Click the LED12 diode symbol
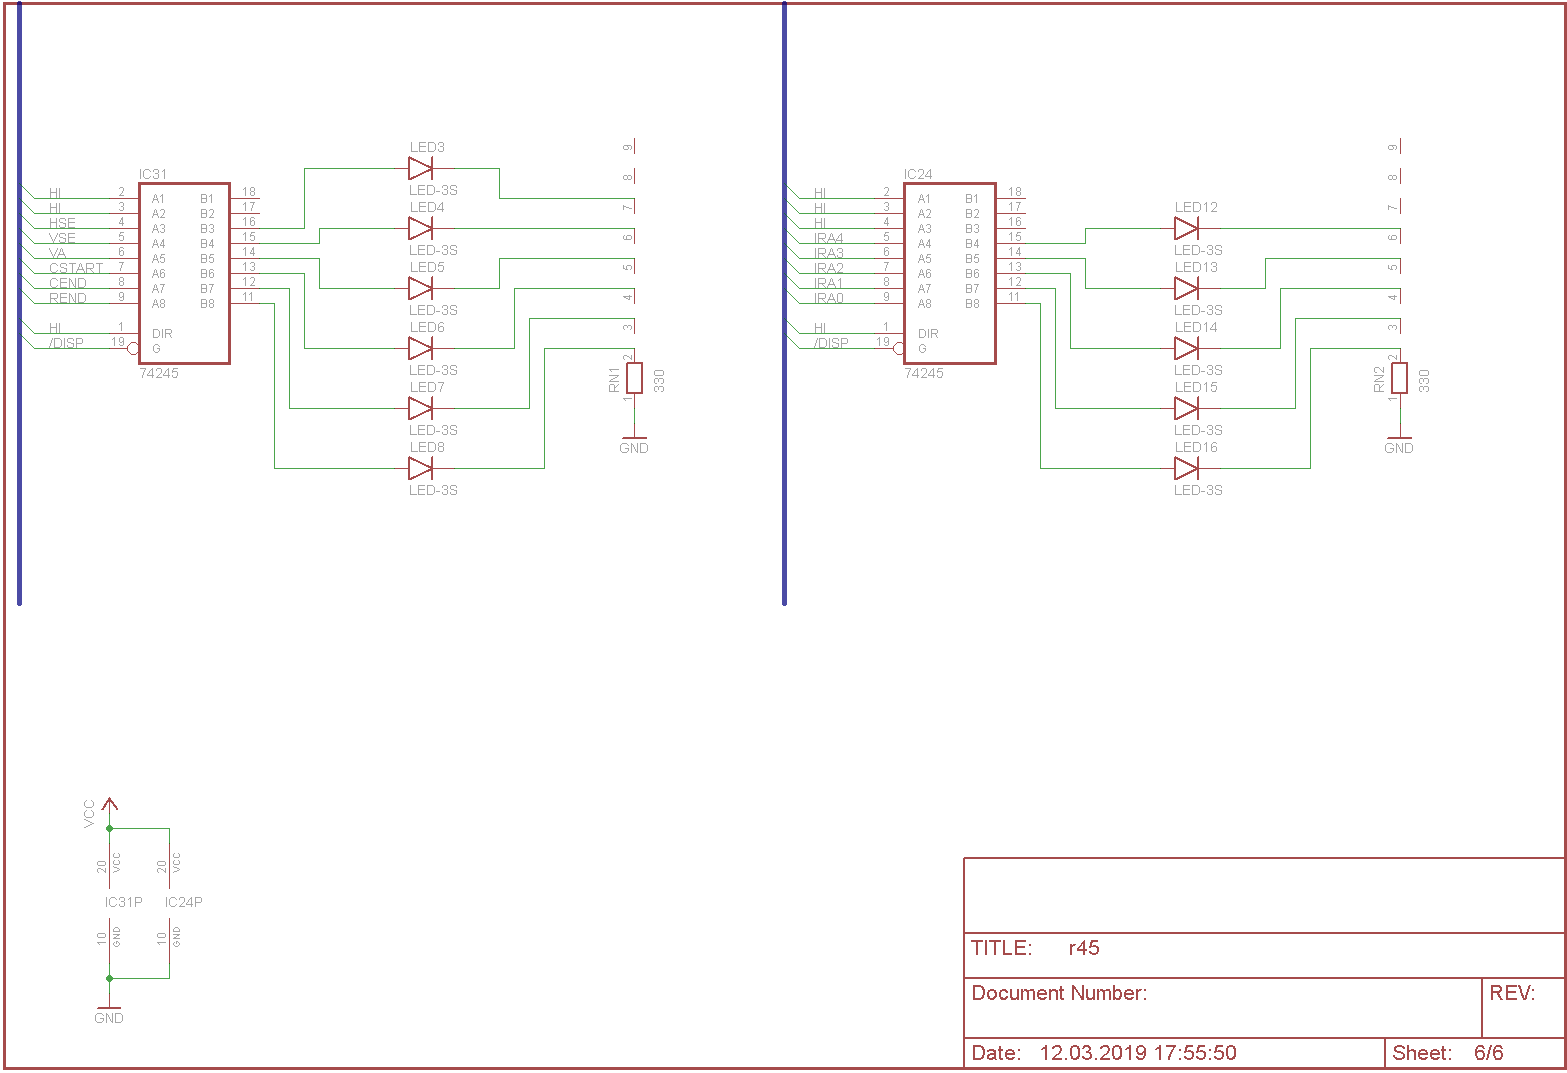Viewport: 1567px width, 1073px height. pos(1186,228)
